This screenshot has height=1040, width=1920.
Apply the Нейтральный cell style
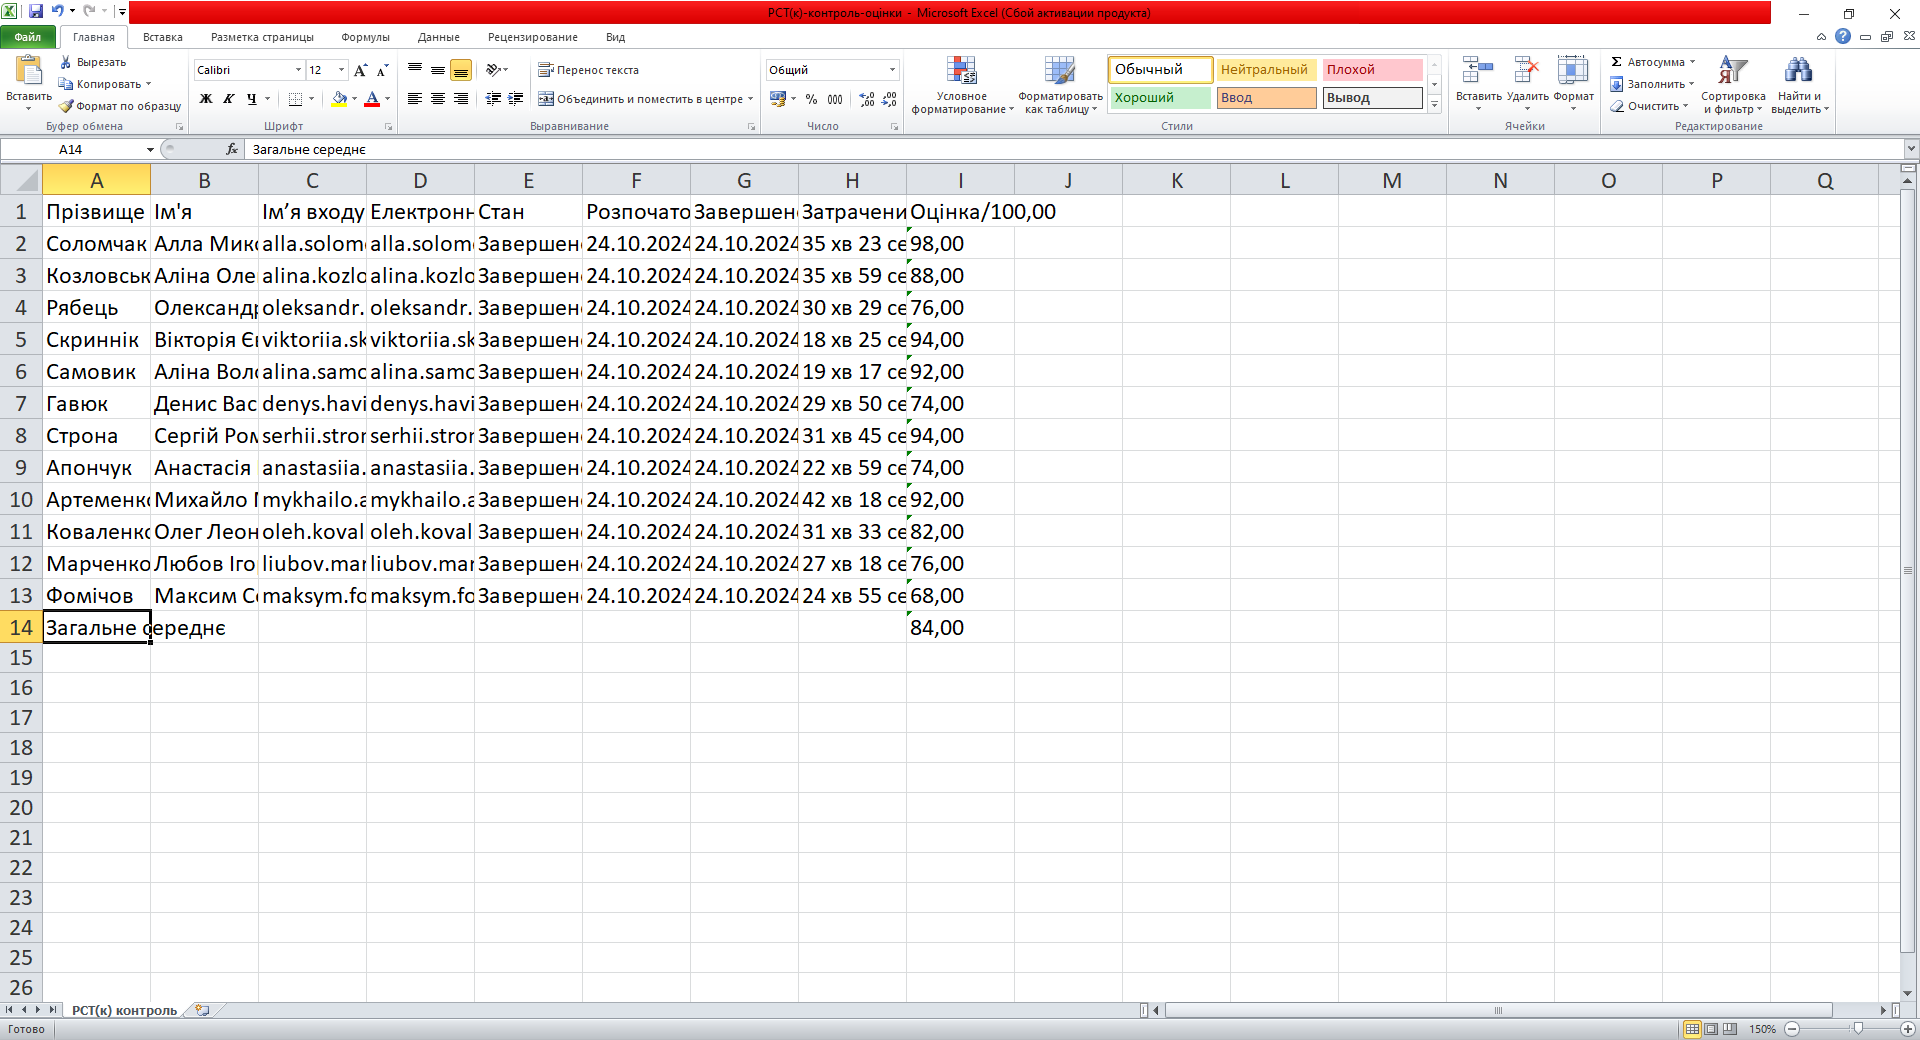1264,70
